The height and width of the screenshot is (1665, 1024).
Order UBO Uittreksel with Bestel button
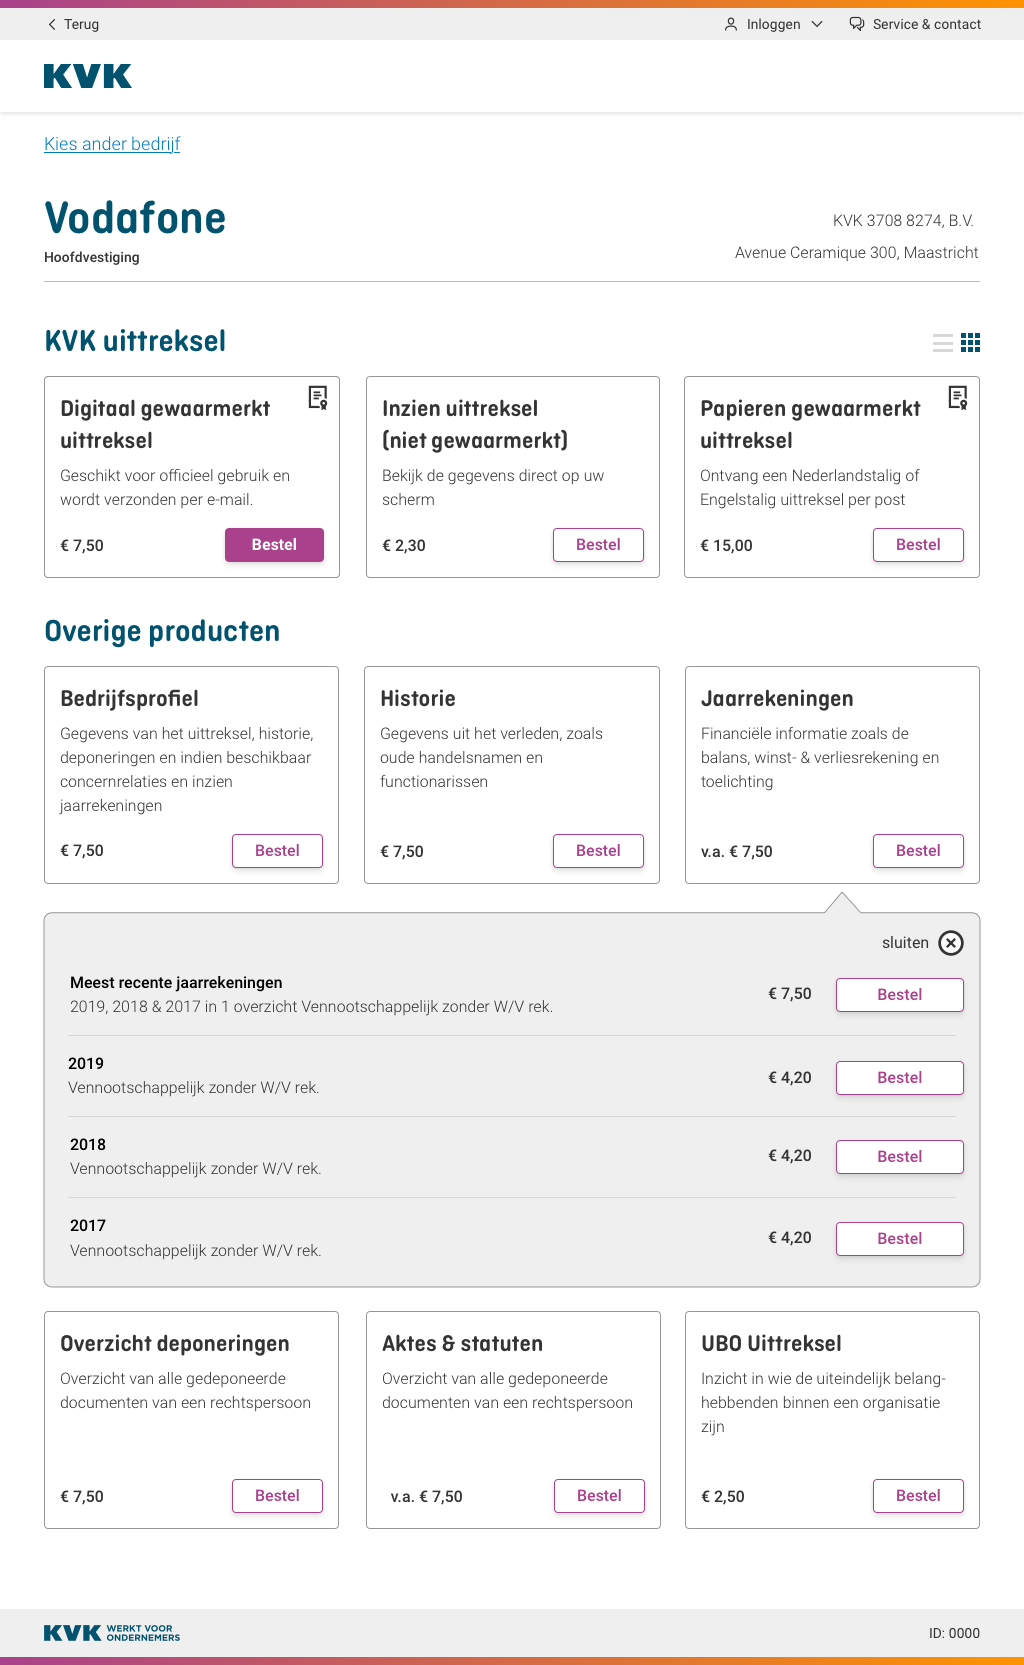[918, 1496]
